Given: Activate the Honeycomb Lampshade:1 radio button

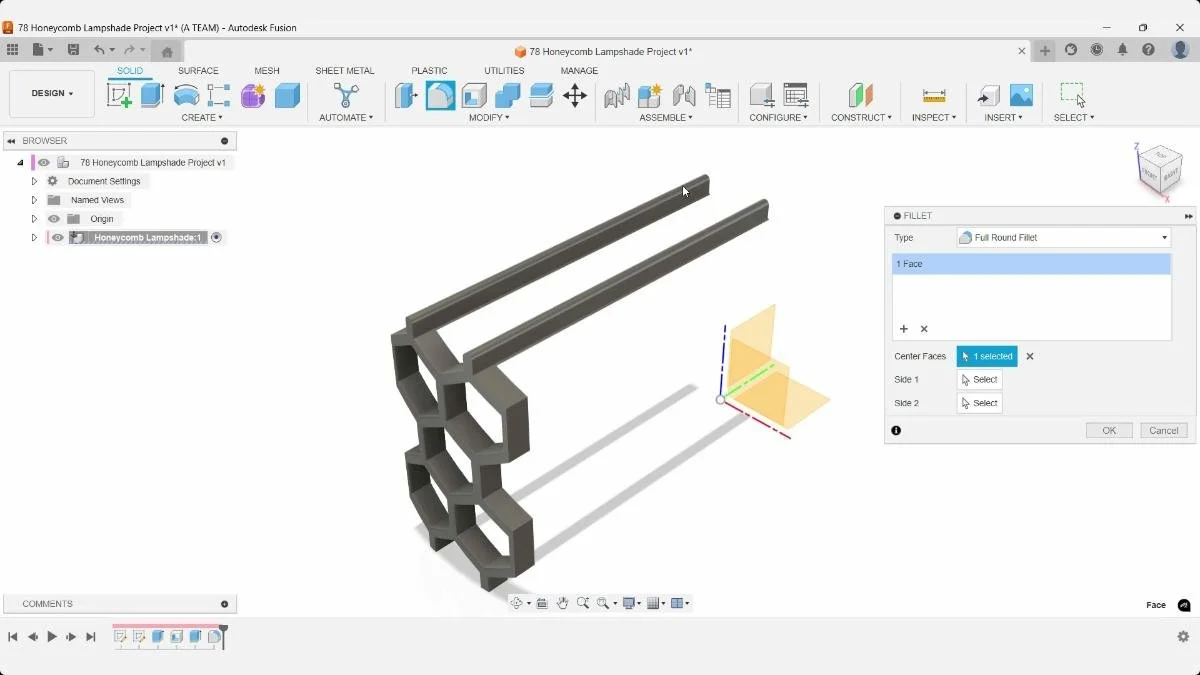Looking at the screenshot, I should point(216,238).
